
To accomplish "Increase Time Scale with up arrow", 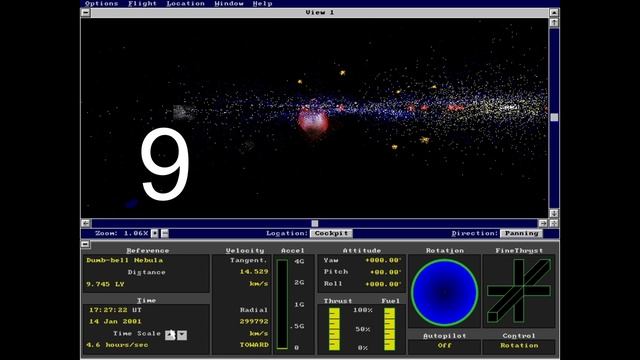I will click(170, 335).
